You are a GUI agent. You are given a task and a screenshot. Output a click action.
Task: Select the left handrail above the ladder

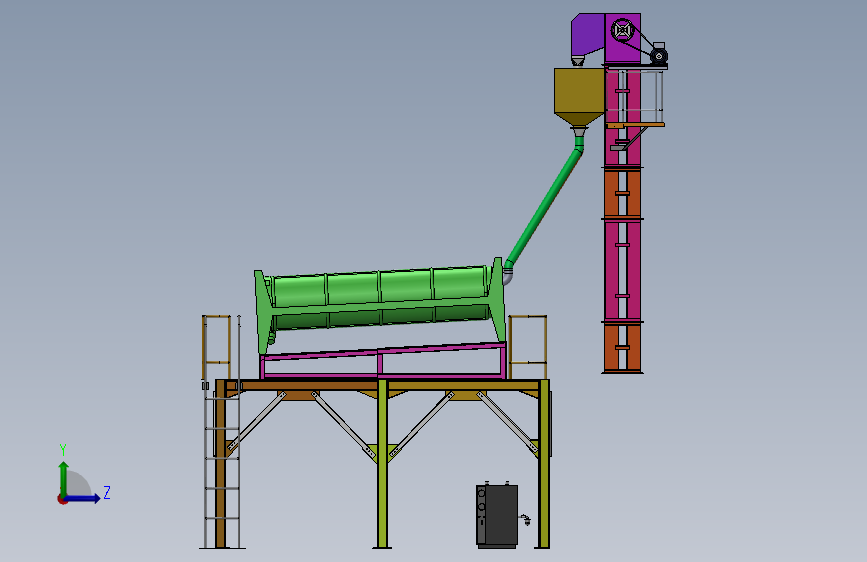(x=216, y=347)
